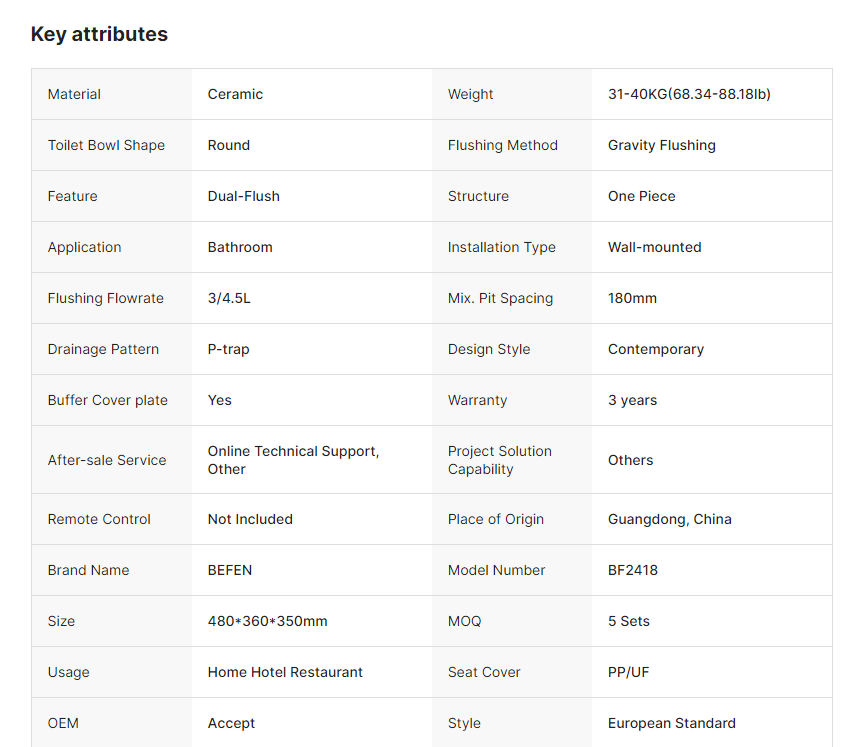Screen dimensions: 849x747
Task: Select the Home Hotel Restaurant usage value
Action: [x=285, y=672]
